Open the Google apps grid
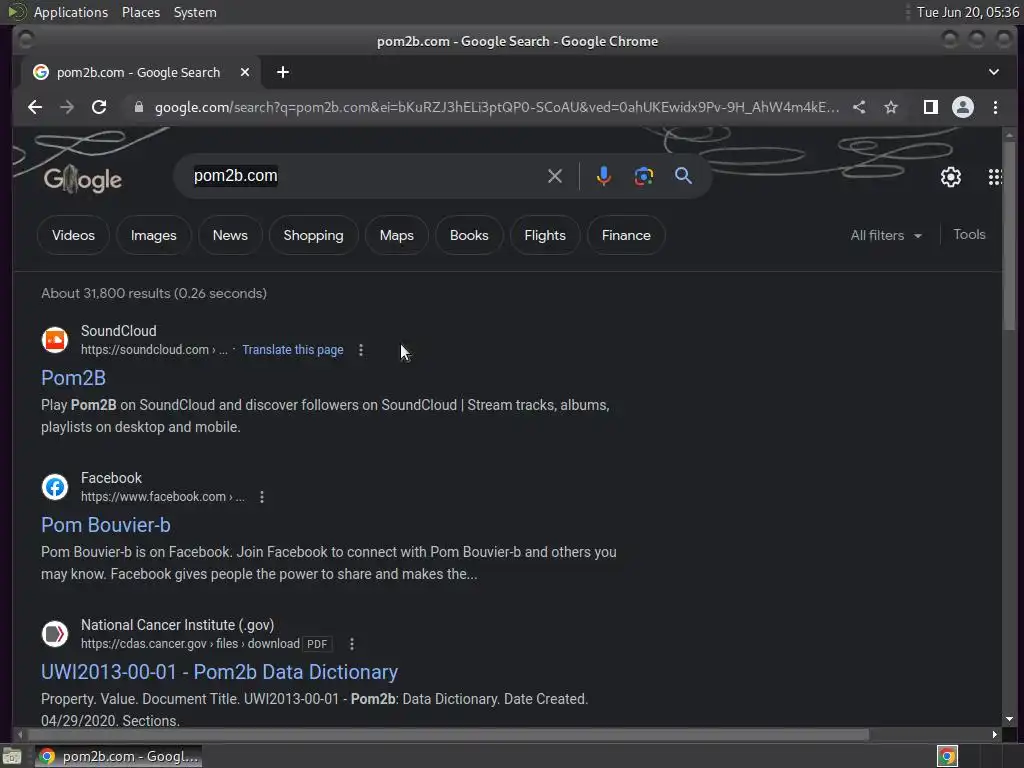Image resolution: width=1024 pixels, height=768 pixels. tap(995, 177)
